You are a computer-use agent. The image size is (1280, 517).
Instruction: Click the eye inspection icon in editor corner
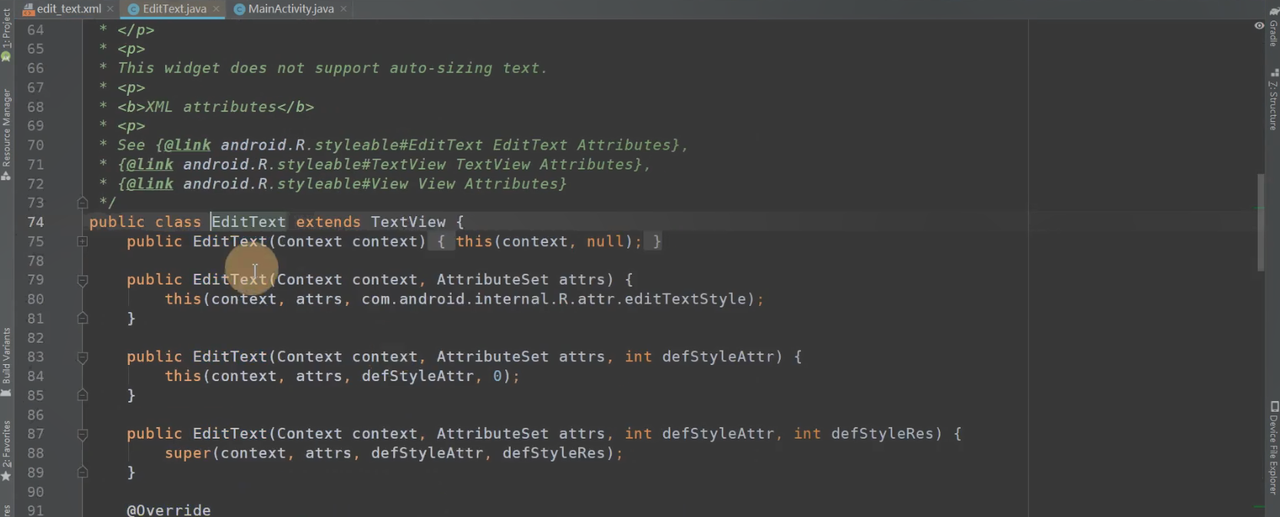pos(1258,26)
